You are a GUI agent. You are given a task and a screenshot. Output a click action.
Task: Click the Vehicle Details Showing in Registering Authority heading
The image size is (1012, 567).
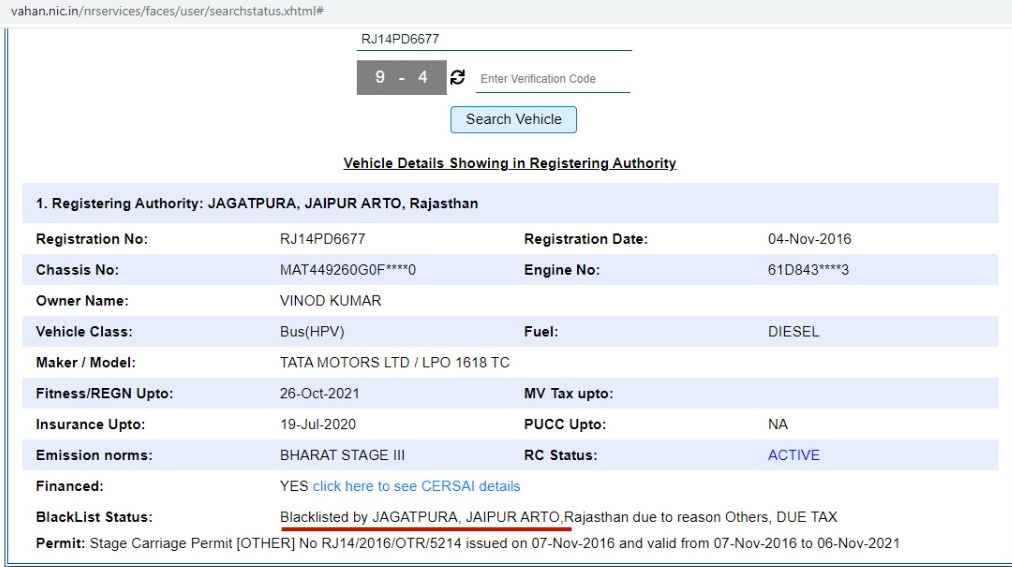pos(509,163)
